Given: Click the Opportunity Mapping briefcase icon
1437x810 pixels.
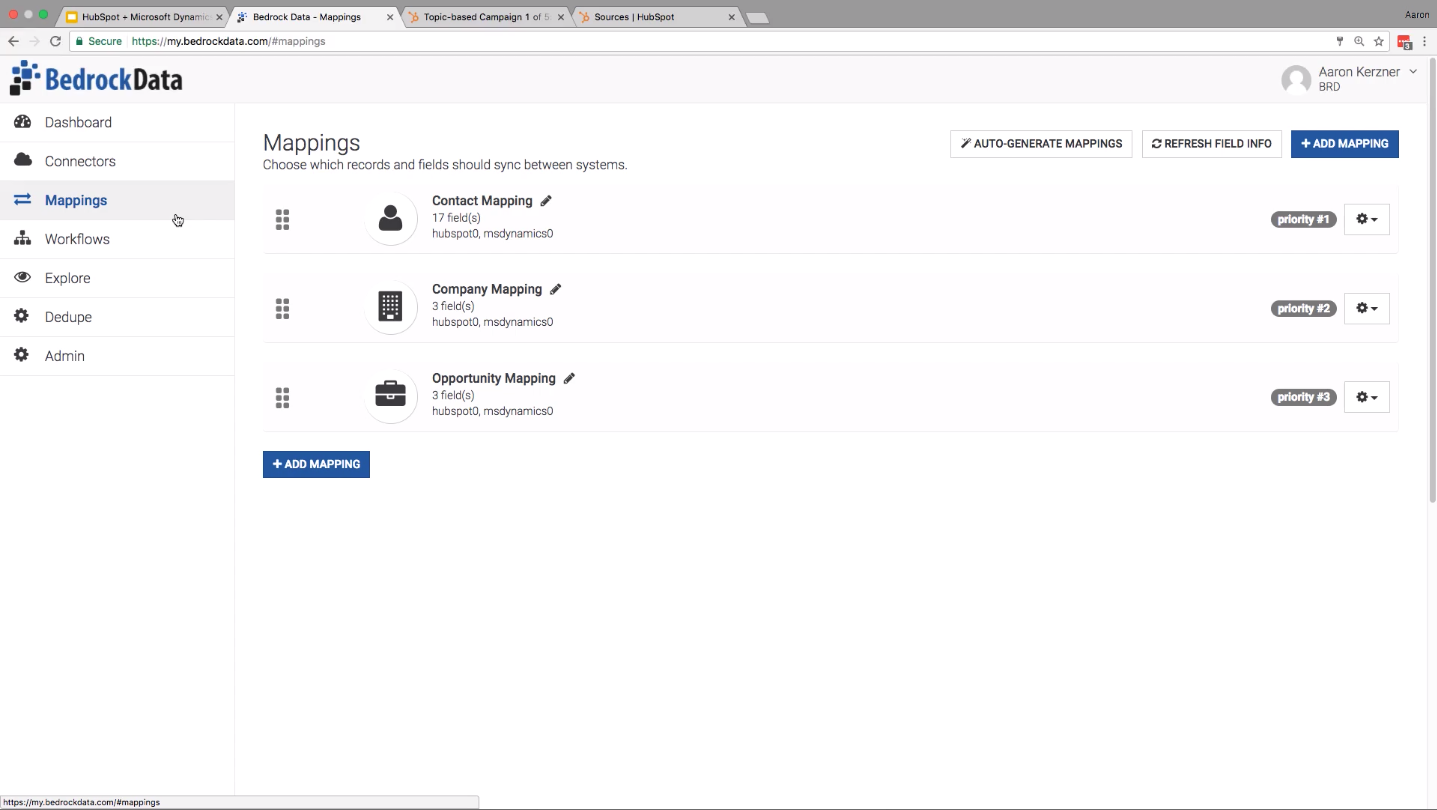Looking at the screenshot, I should tap(391, 396).
